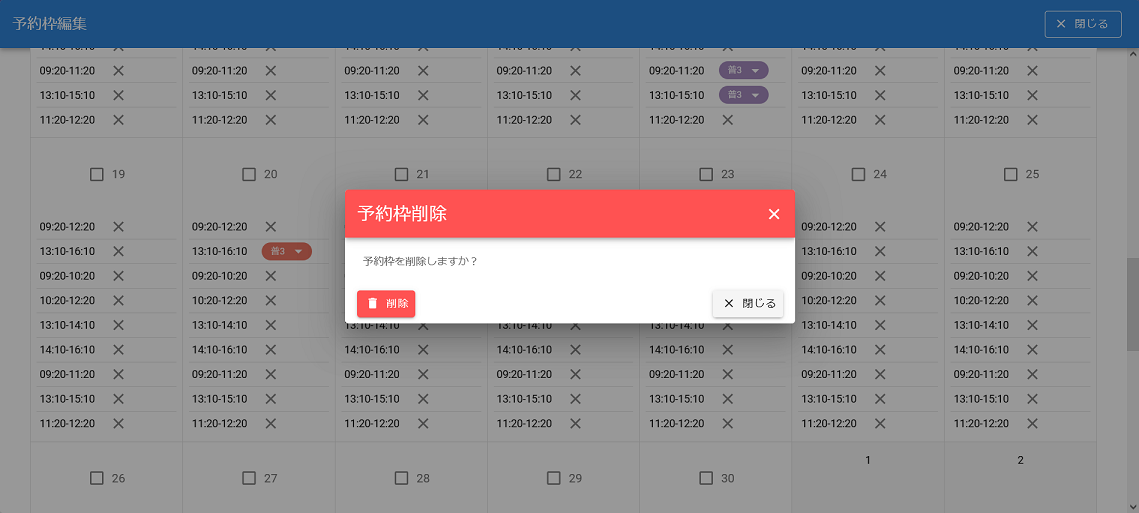Check the box next to day 27
Viewport: 1139px width, 513px height.
point(249,478)
